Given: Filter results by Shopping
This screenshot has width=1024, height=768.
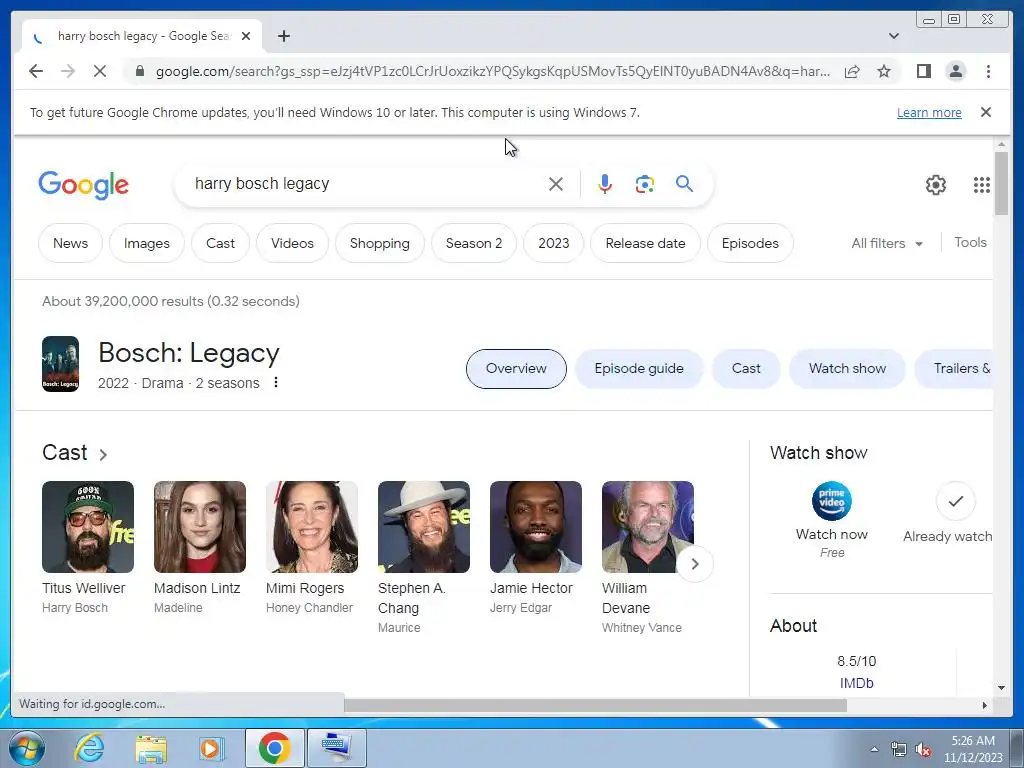Looking at the screenshot, I should point(379,243).
